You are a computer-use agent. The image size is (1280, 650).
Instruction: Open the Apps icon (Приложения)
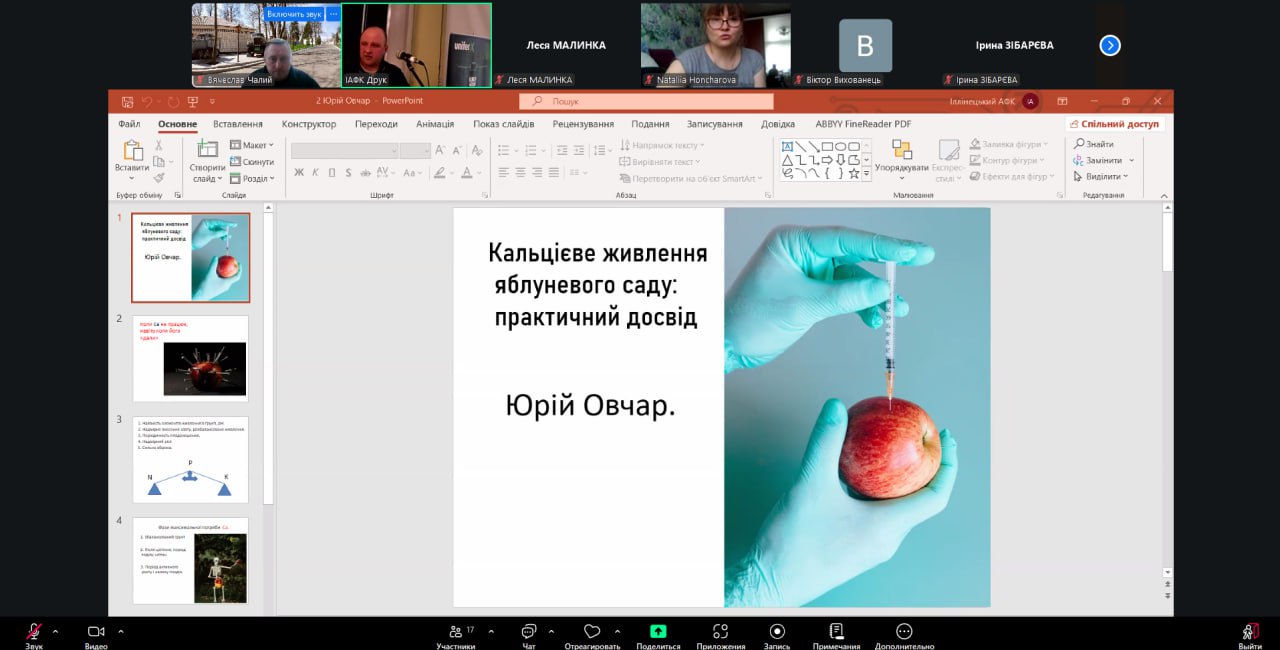pyautogui.click(x=720, y=632)
